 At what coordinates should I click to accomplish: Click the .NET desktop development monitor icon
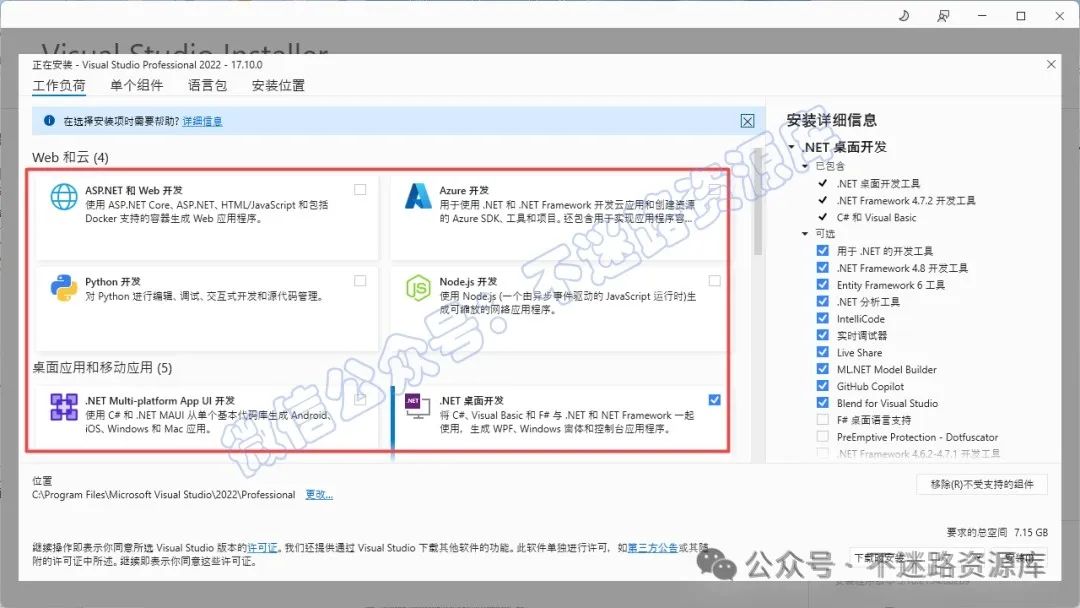(417, 407)
